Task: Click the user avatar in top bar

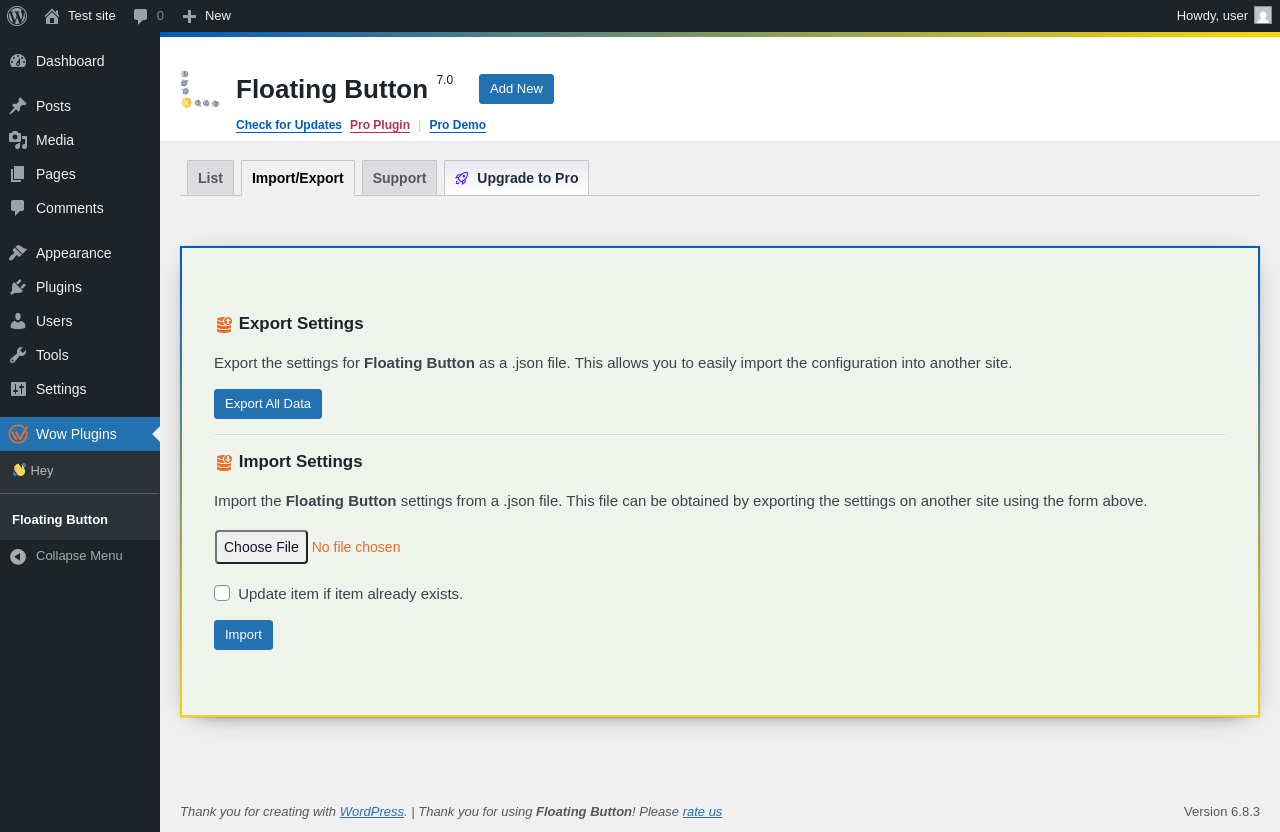Action: point(1263,15)
